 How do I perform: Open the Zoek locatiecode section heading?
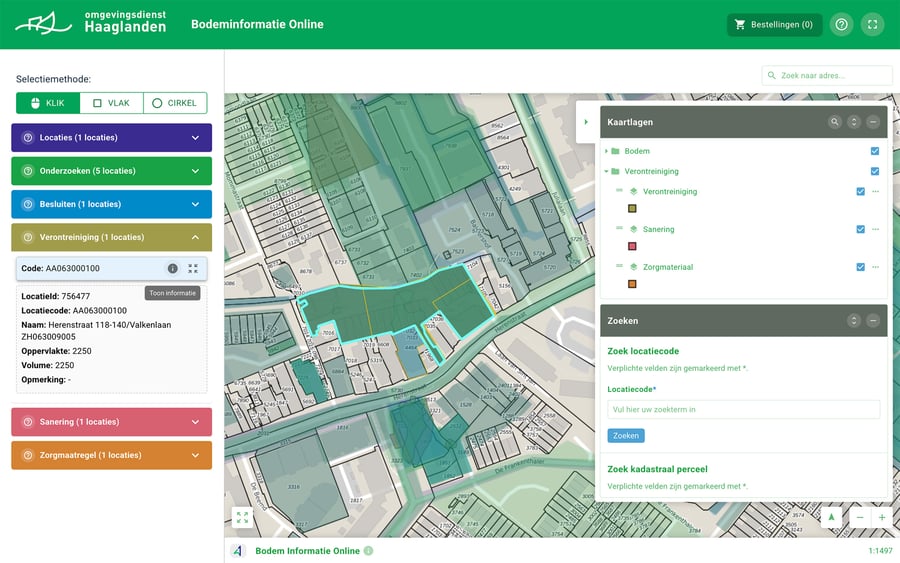643,351
